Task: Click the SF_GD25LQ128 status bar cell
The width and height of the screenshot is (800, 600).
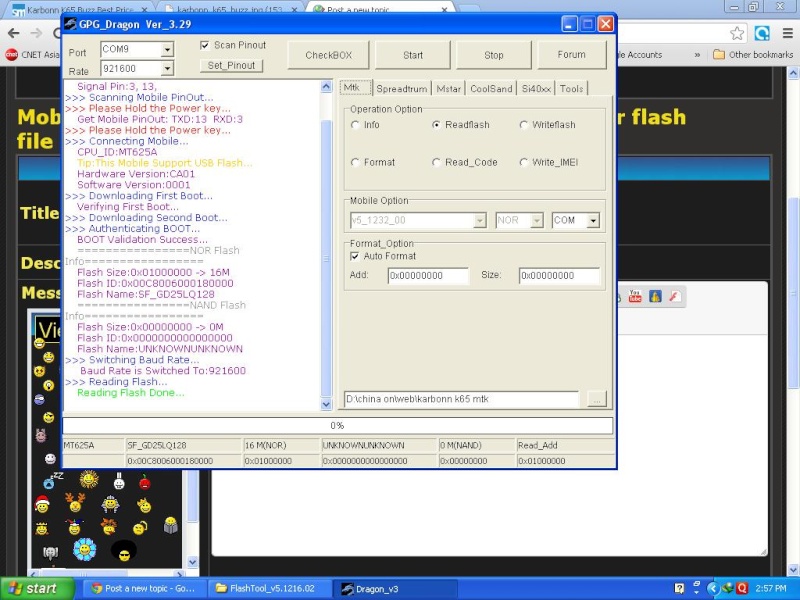Action: coord(184,445)
